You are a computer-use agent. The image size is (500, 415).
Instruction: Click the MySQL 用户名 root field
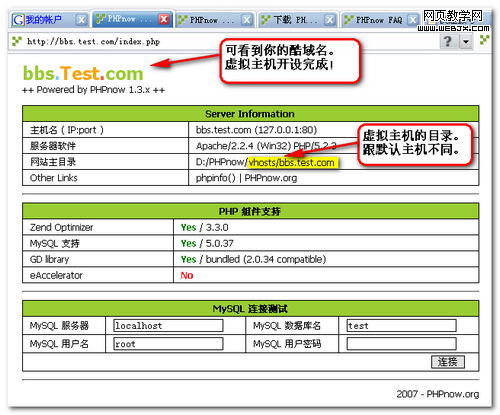pos(168,344)
